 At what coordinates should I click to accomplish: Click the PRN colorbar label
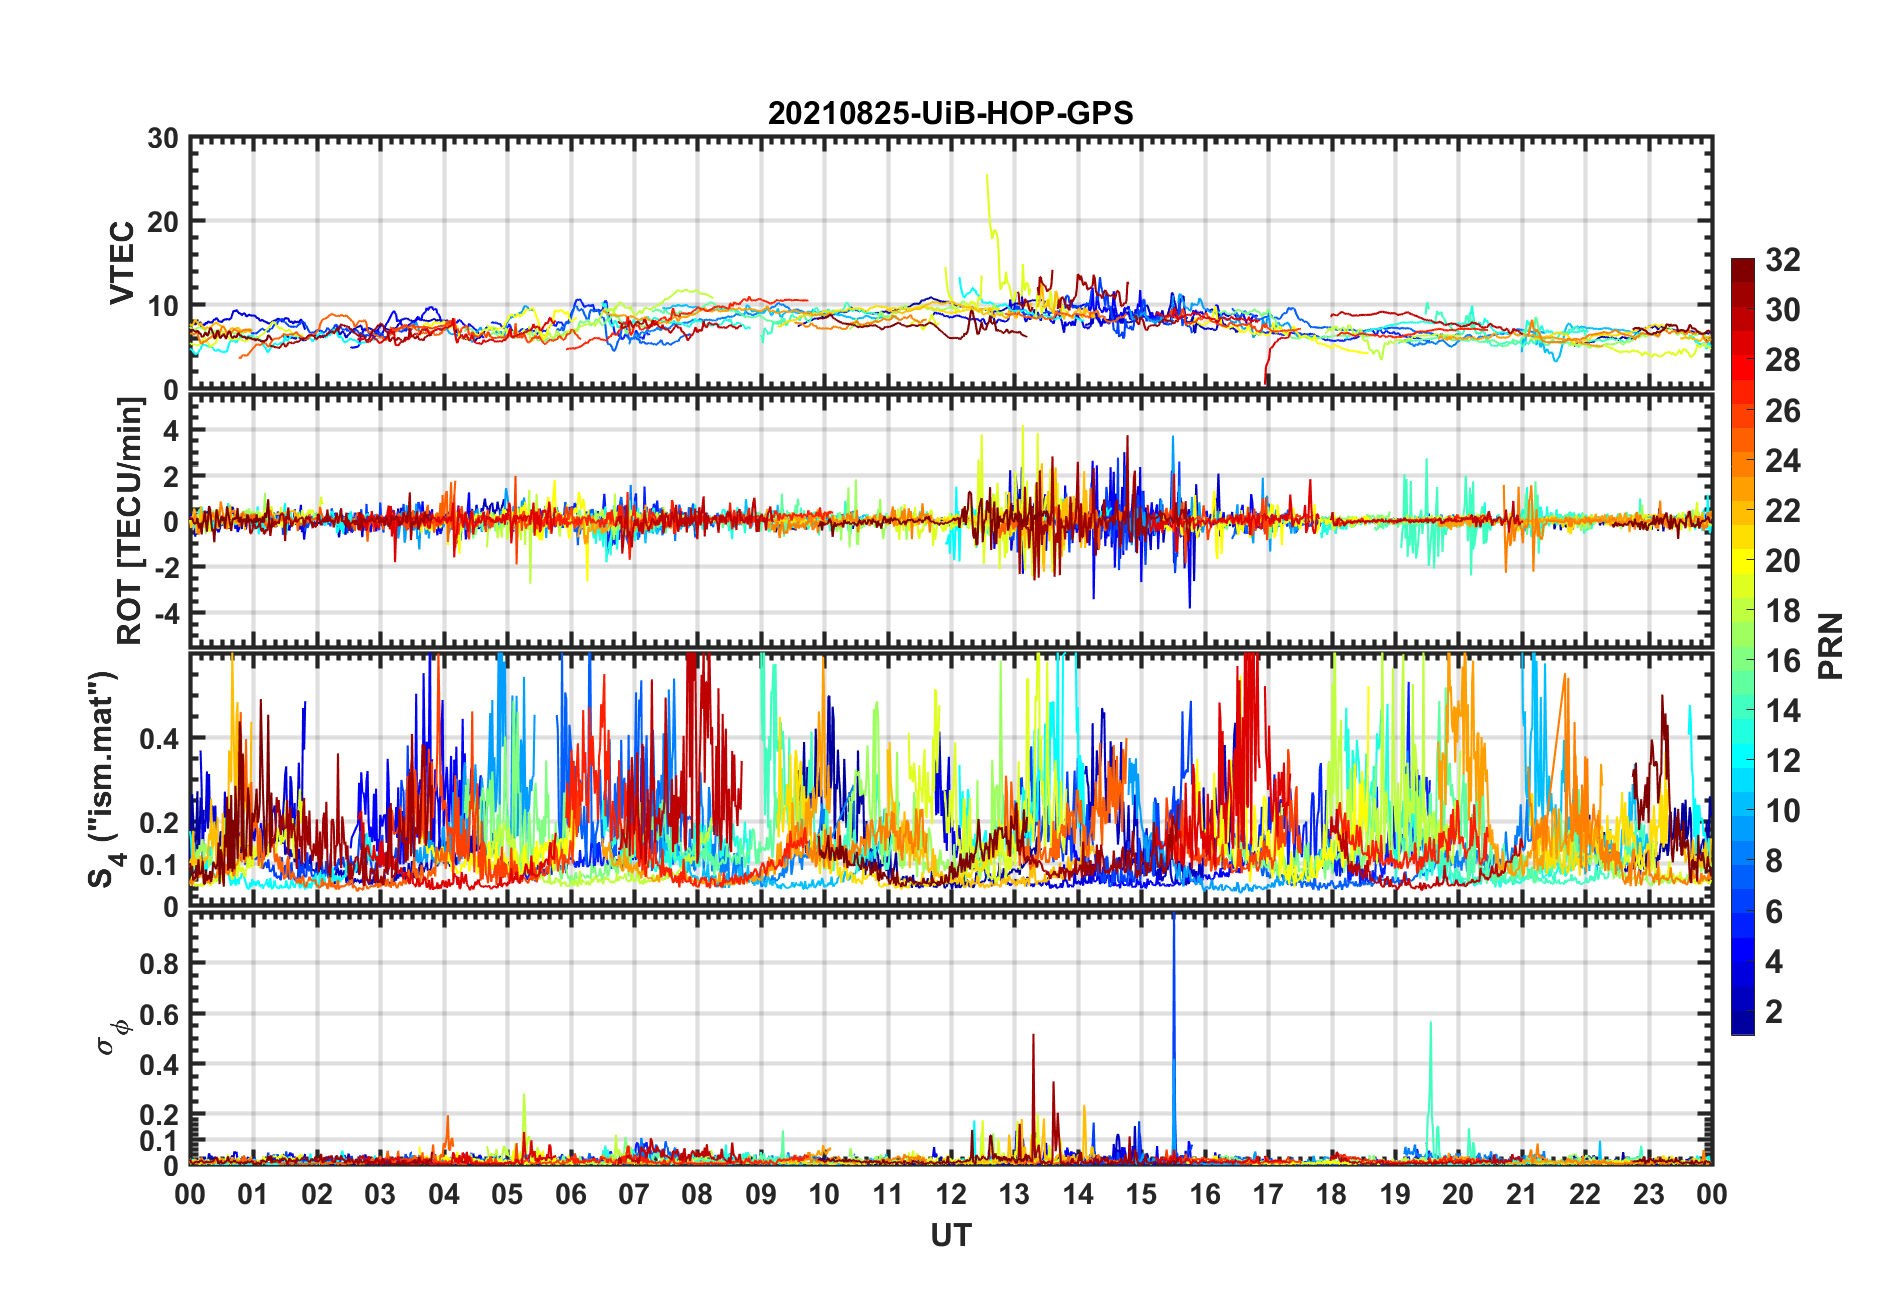[1830, 646]
